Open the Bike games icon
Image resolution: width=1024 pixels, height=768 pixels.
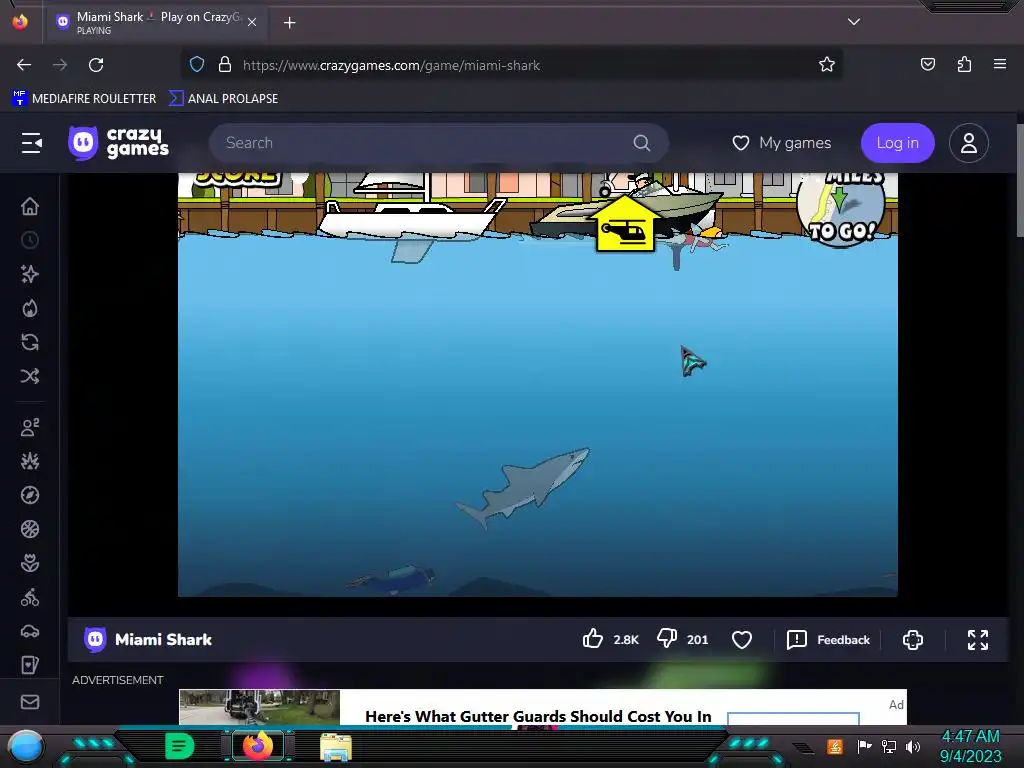click(30, 597)
